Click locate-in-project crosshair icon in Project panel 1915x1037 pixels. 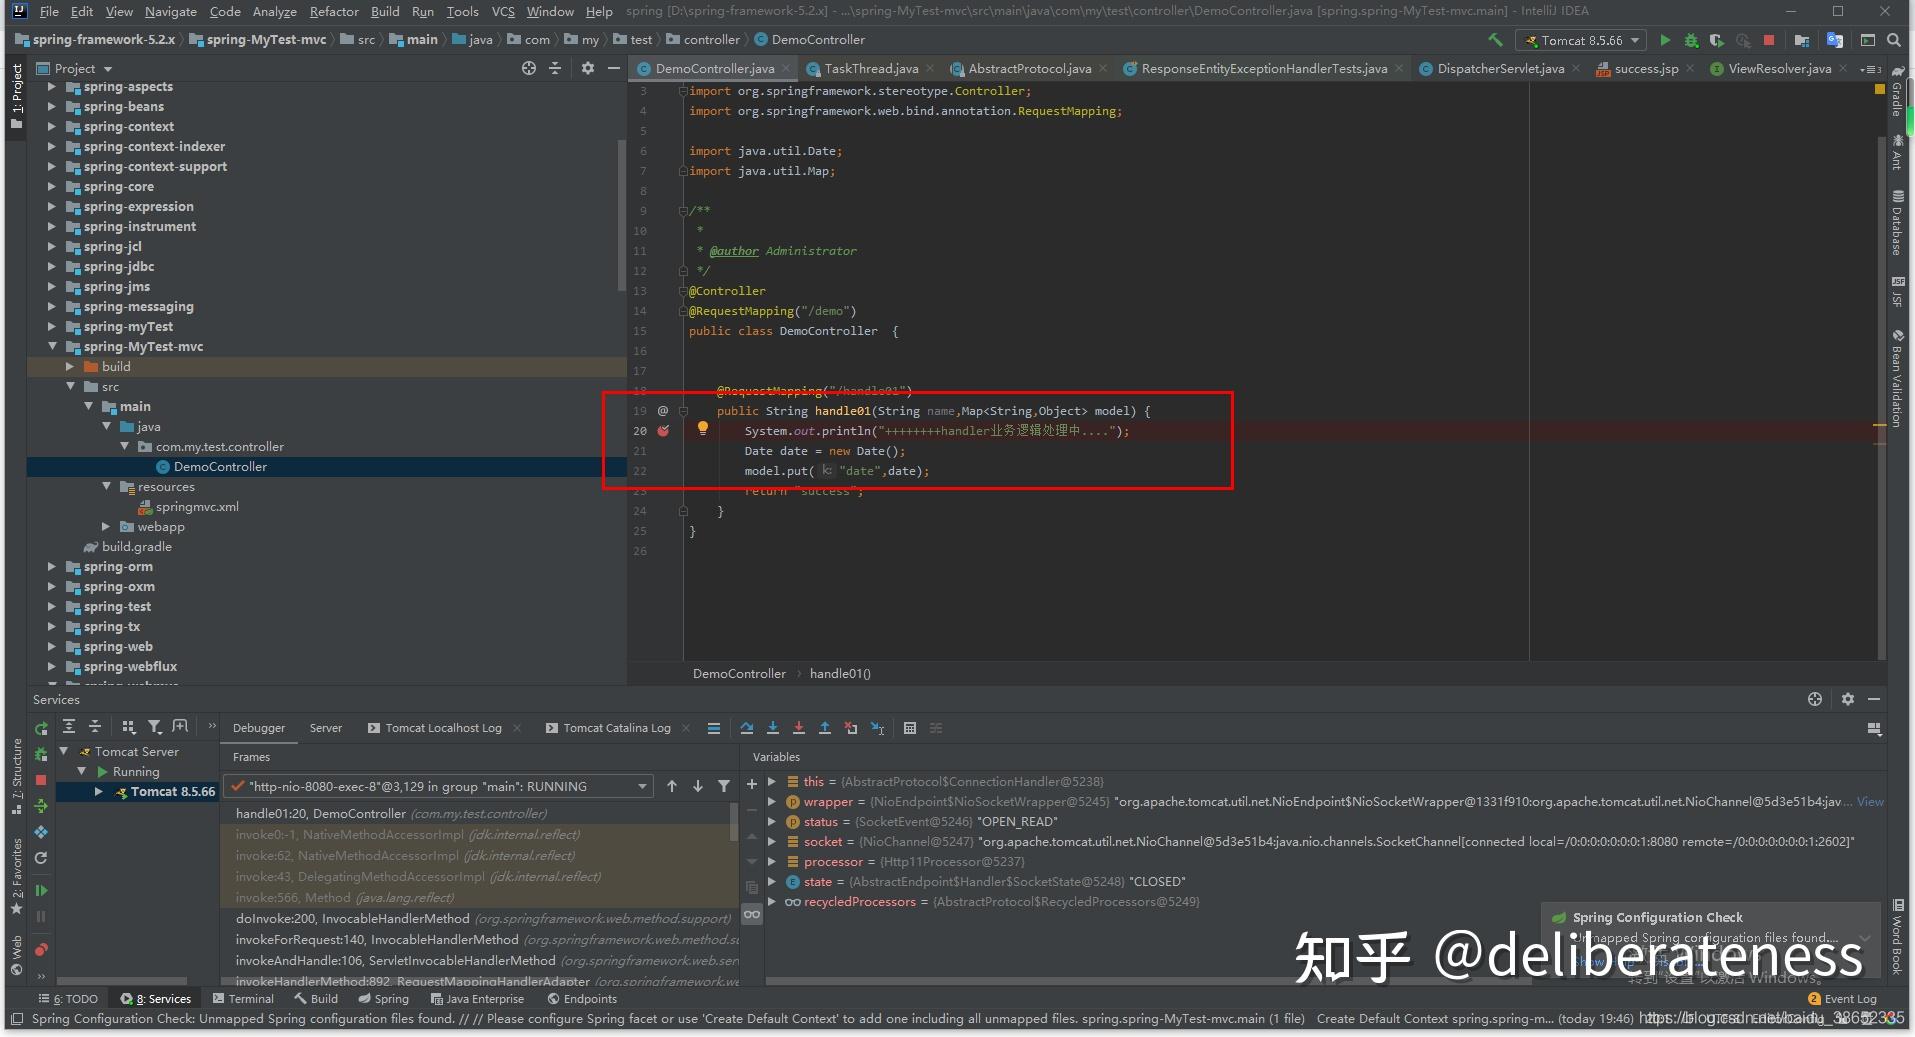point(529,68)
